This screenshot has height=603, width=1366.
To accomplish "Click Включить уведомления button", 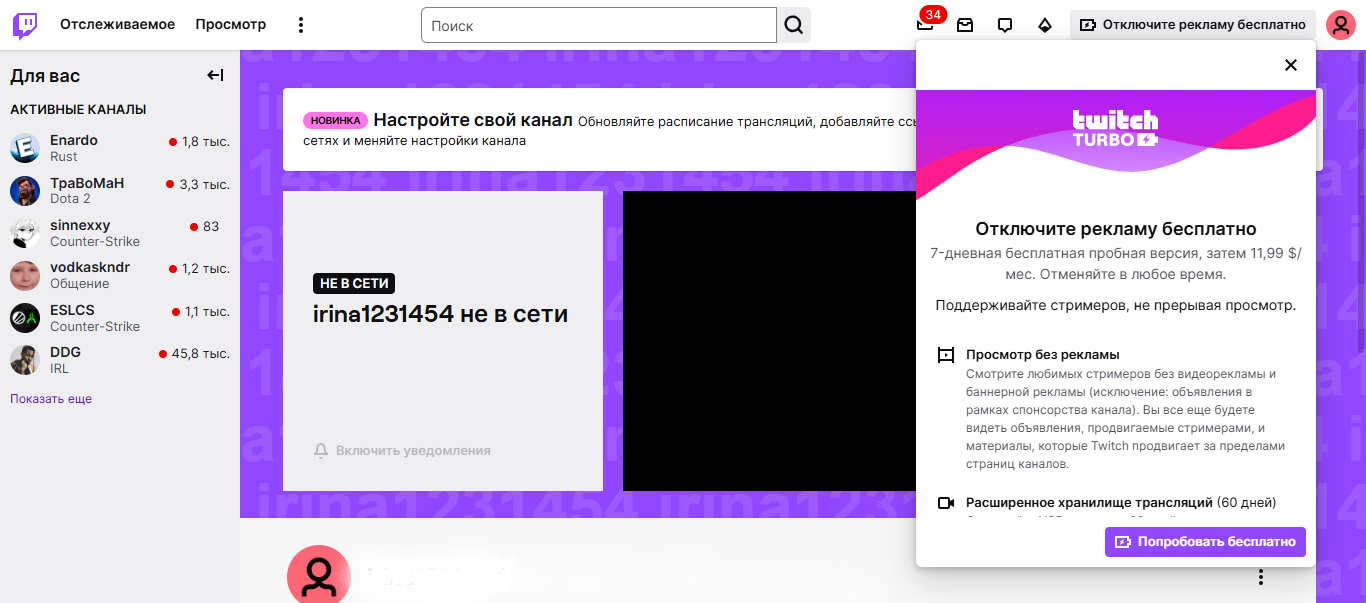I will pos(402,451).
